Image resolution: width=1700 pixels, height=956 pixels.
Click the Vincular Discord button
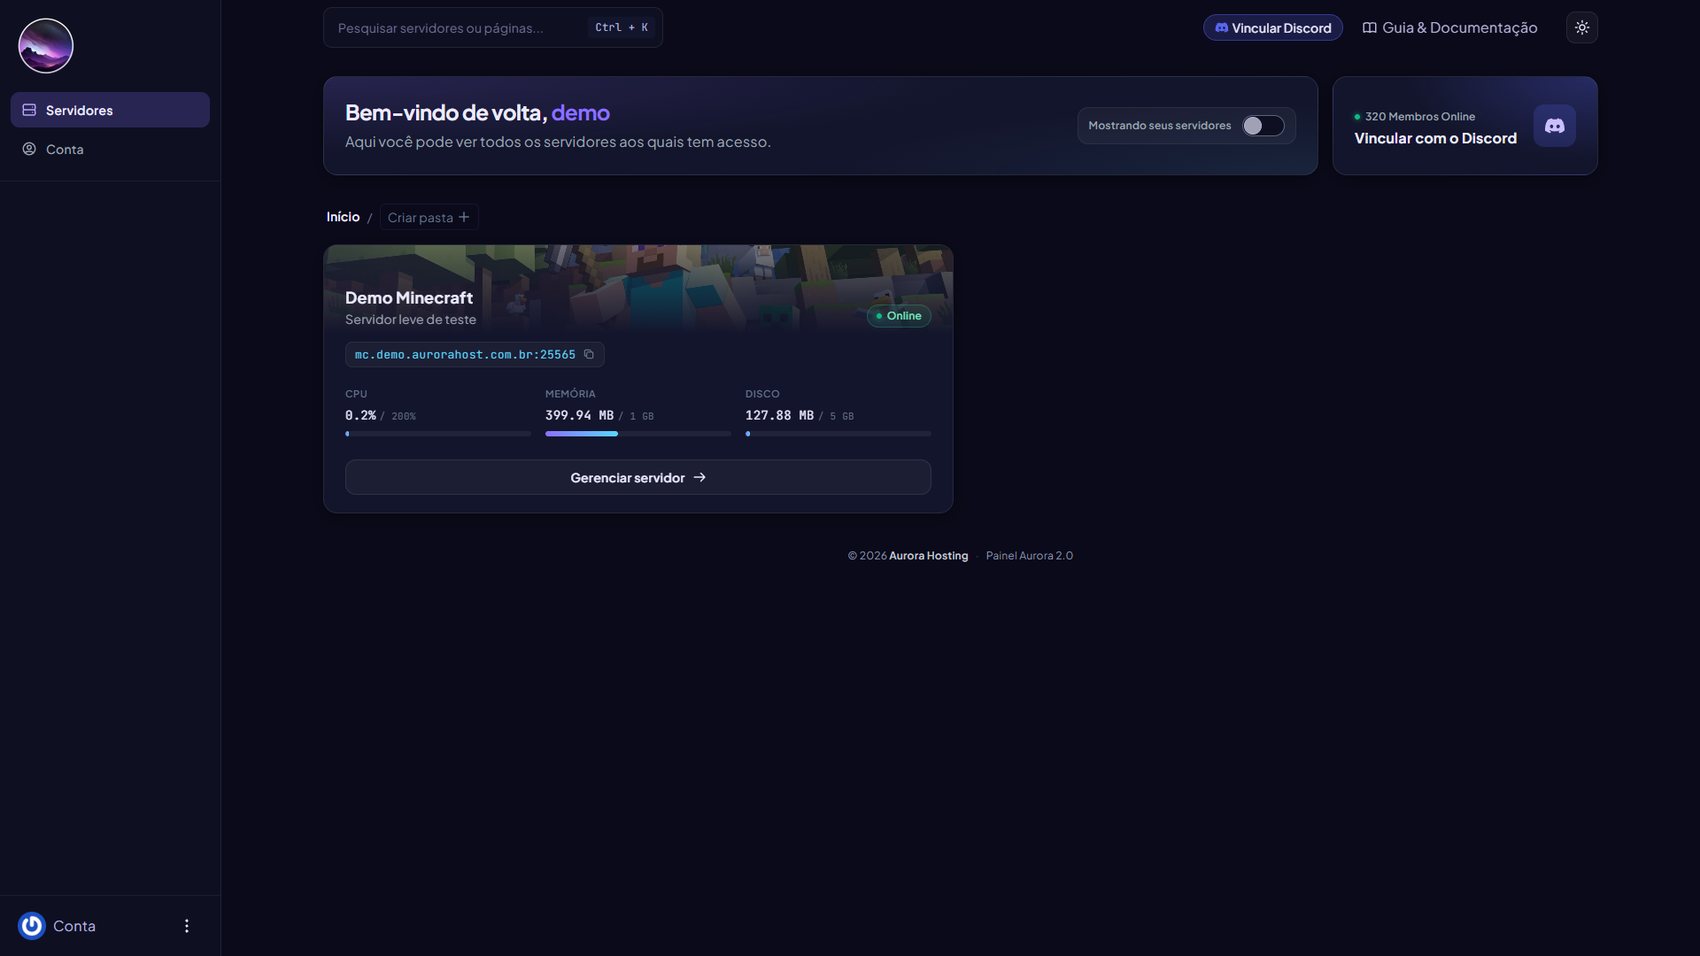[1272, 28]
